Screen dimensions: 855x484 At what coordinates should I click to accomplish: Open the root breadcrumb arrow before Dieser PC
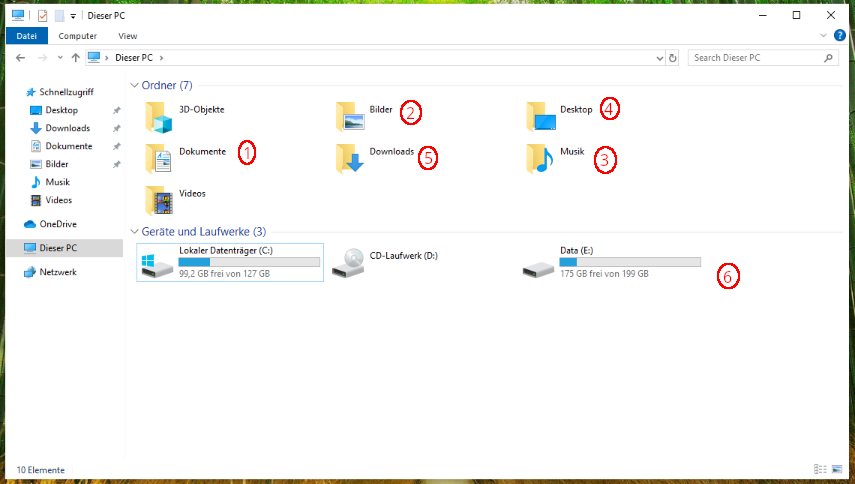click(x=106, y=58)
